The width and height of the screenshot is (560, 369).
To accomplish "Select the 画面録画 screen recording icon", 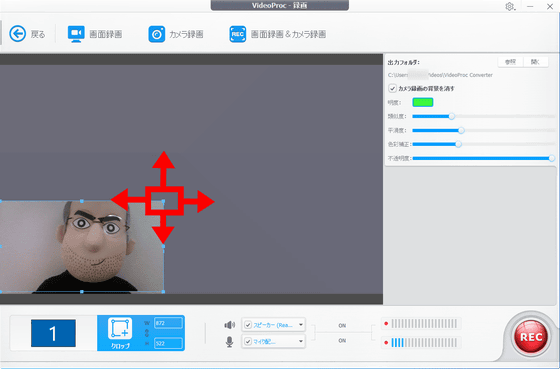I will [76, 34].
